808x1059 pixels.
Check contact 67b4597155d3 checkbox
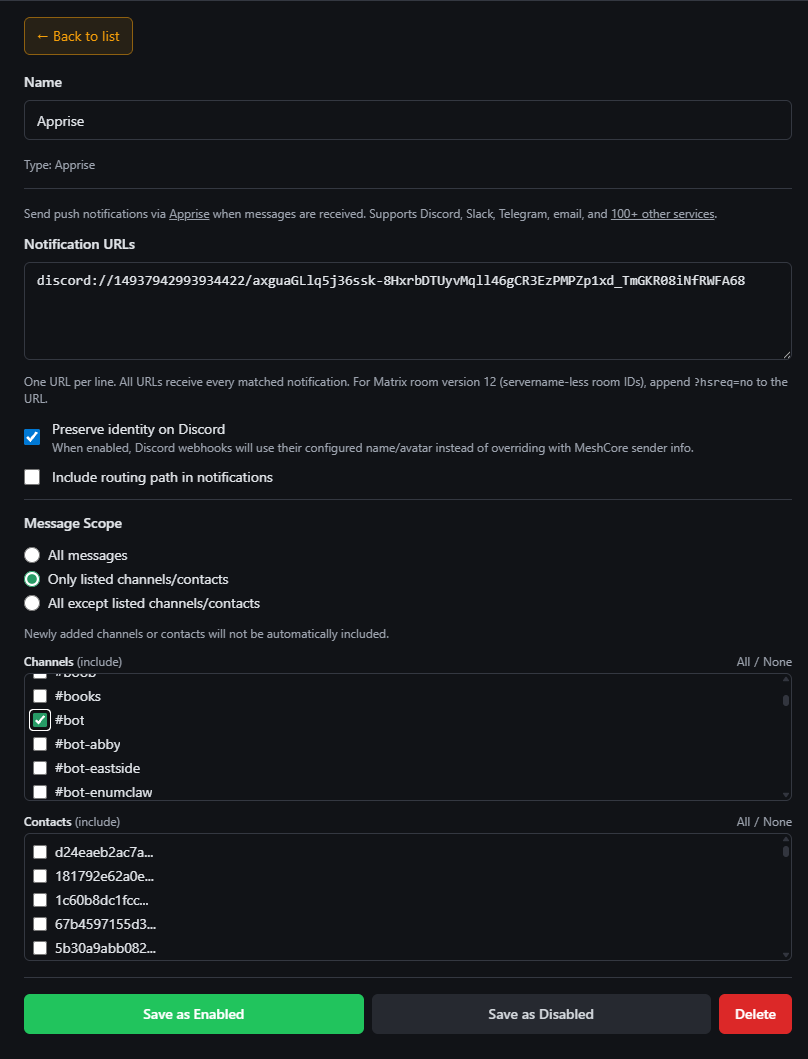[40, 924]
